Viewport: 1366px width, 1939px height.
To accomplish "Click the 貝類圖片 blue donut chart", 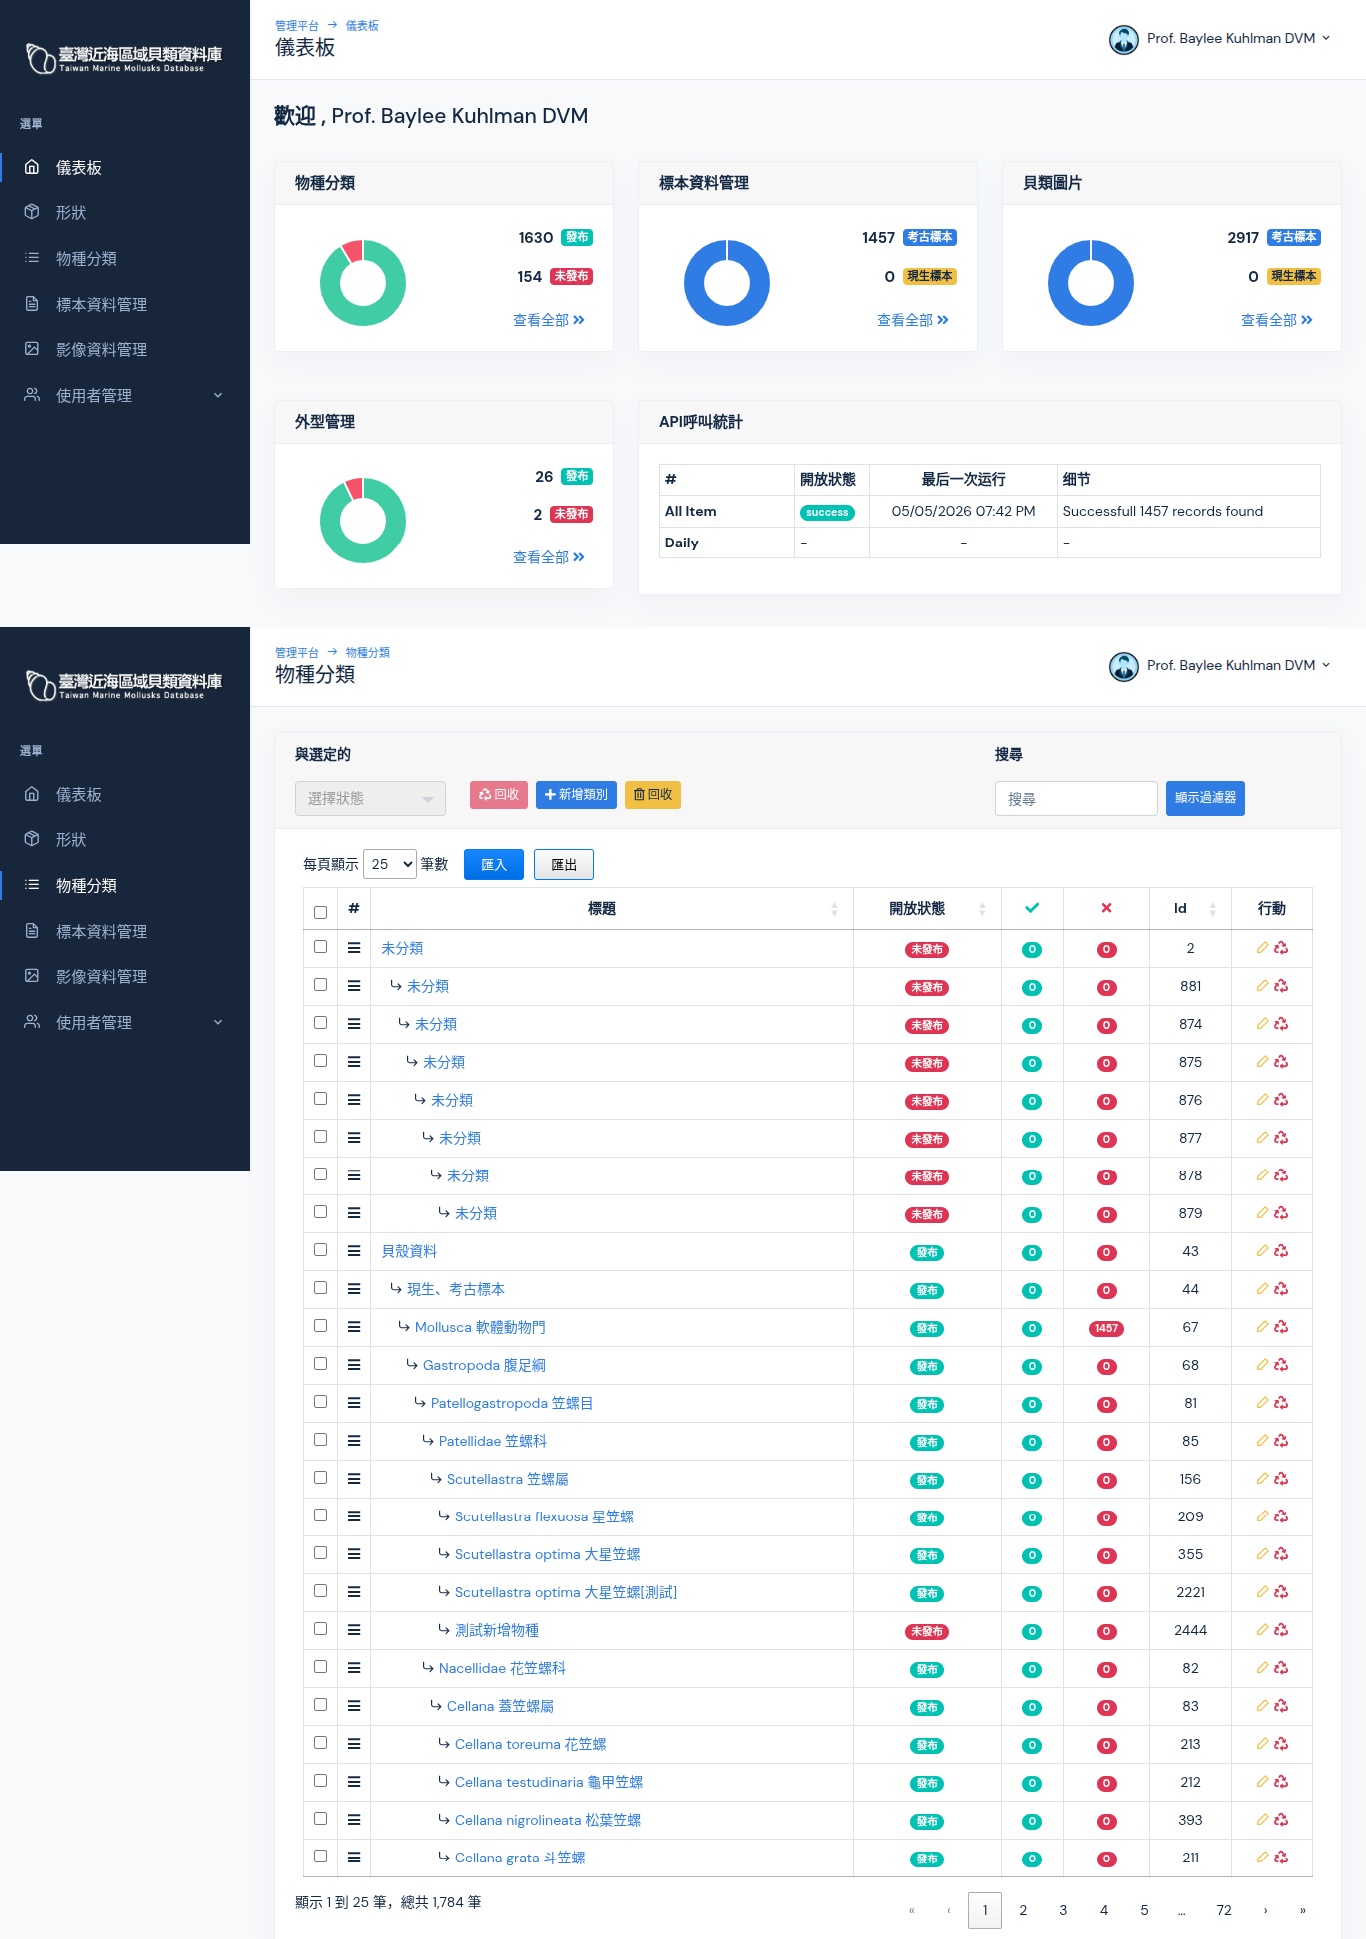I will point(1091,283).
